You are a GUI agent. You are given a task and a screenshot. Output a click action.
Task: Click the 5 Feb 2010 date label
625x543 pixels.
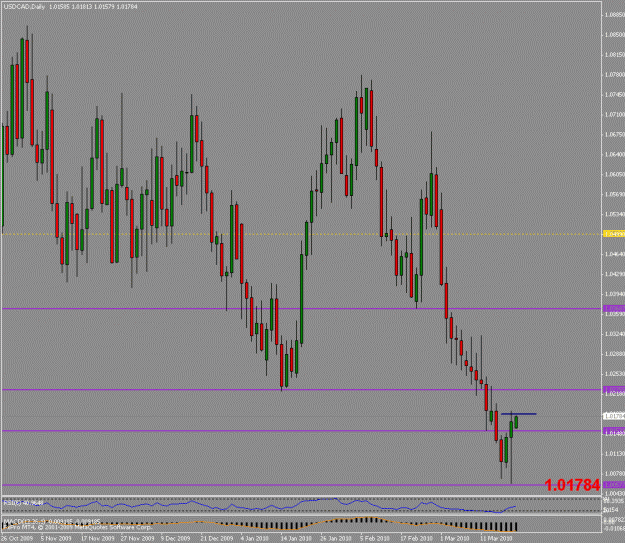click(374, 538)
